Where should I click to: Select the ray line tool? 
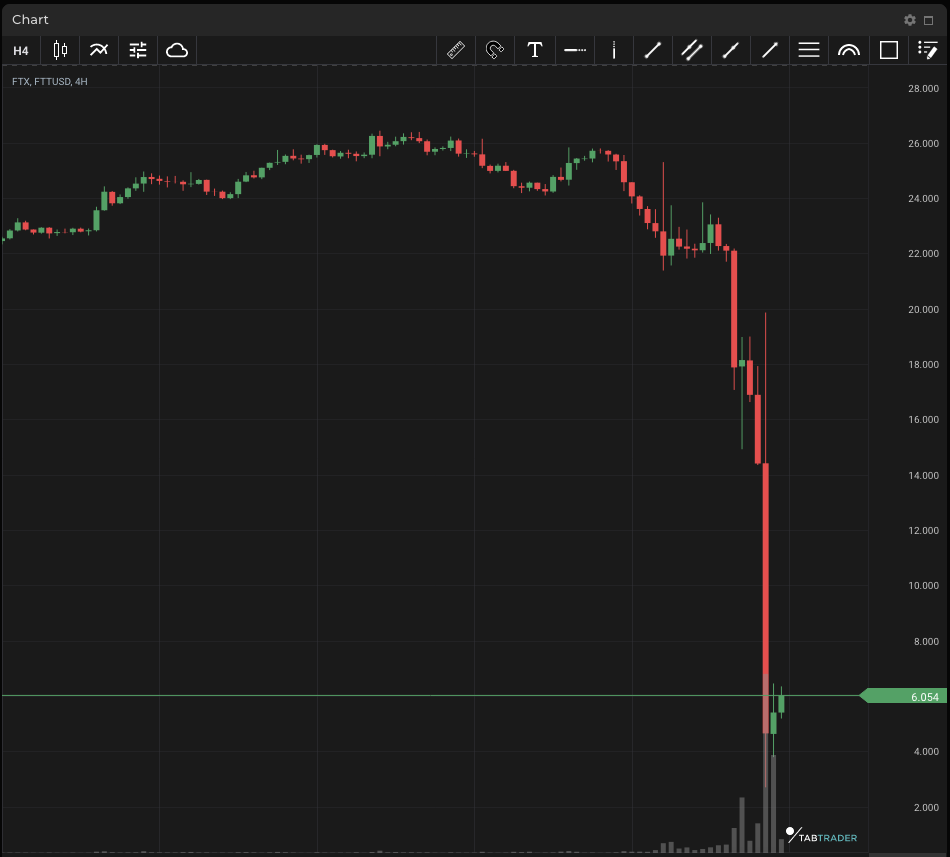pyautogui.click(x=769, y=50)
